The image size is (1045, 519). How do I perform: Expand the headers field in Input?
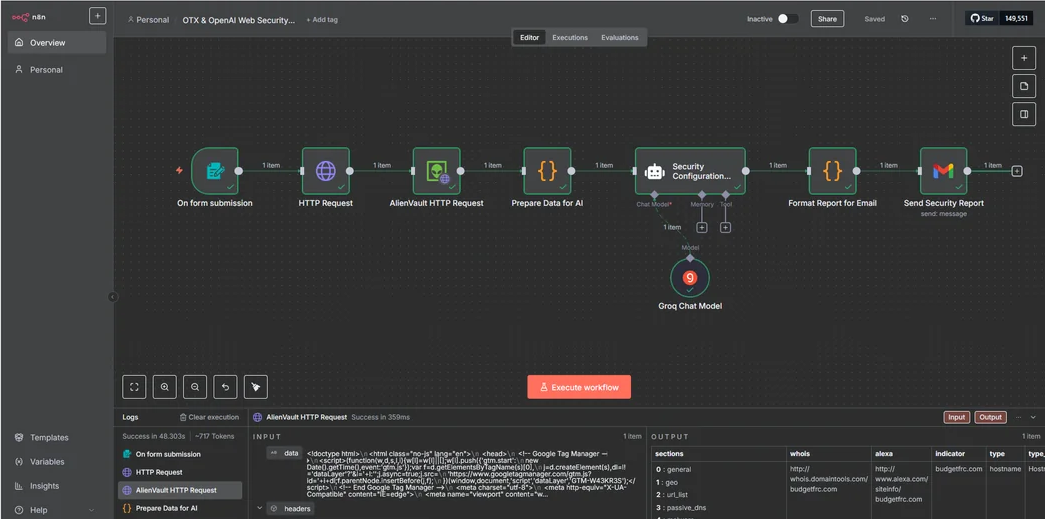tap(260, 508)
